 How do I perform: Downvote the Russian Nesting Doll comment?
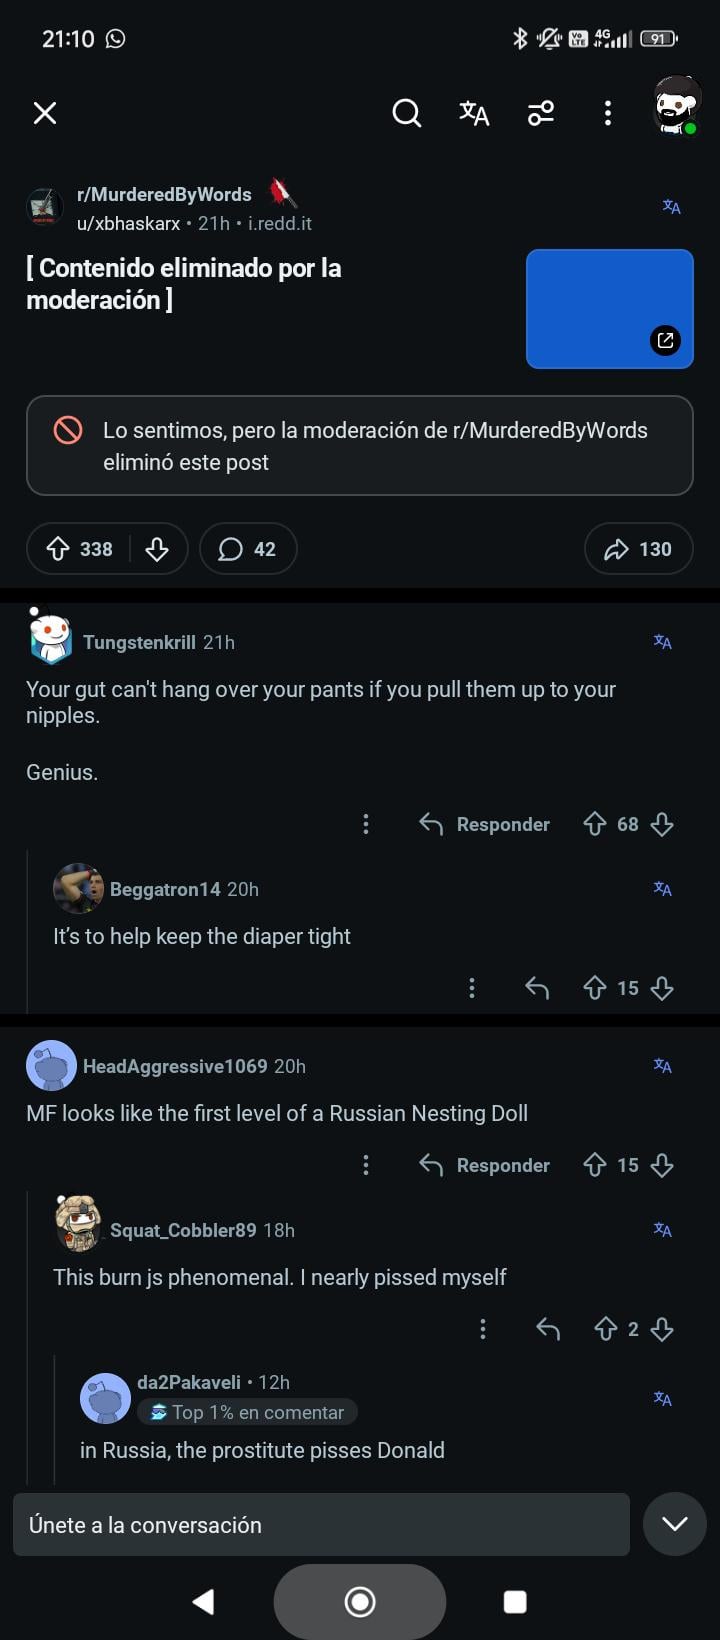662,1165
